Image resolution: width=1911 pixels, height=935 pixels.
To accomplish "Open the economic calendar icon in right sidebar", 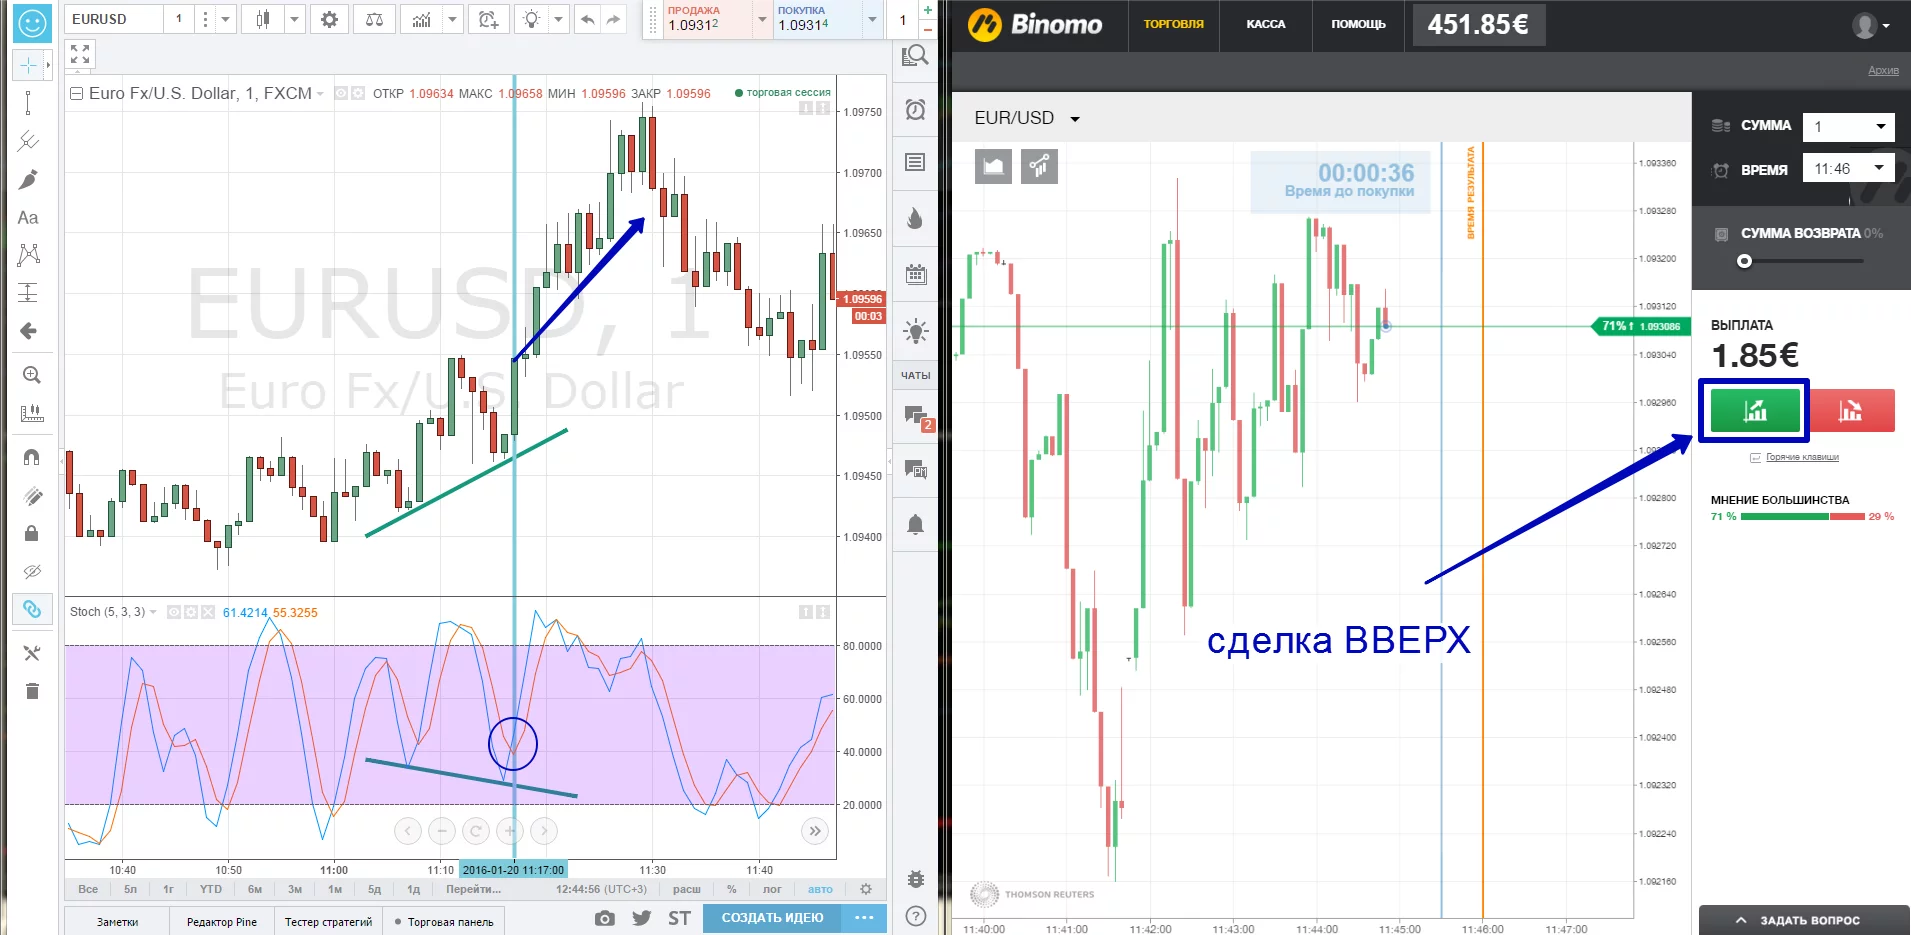I will point(915,274).
